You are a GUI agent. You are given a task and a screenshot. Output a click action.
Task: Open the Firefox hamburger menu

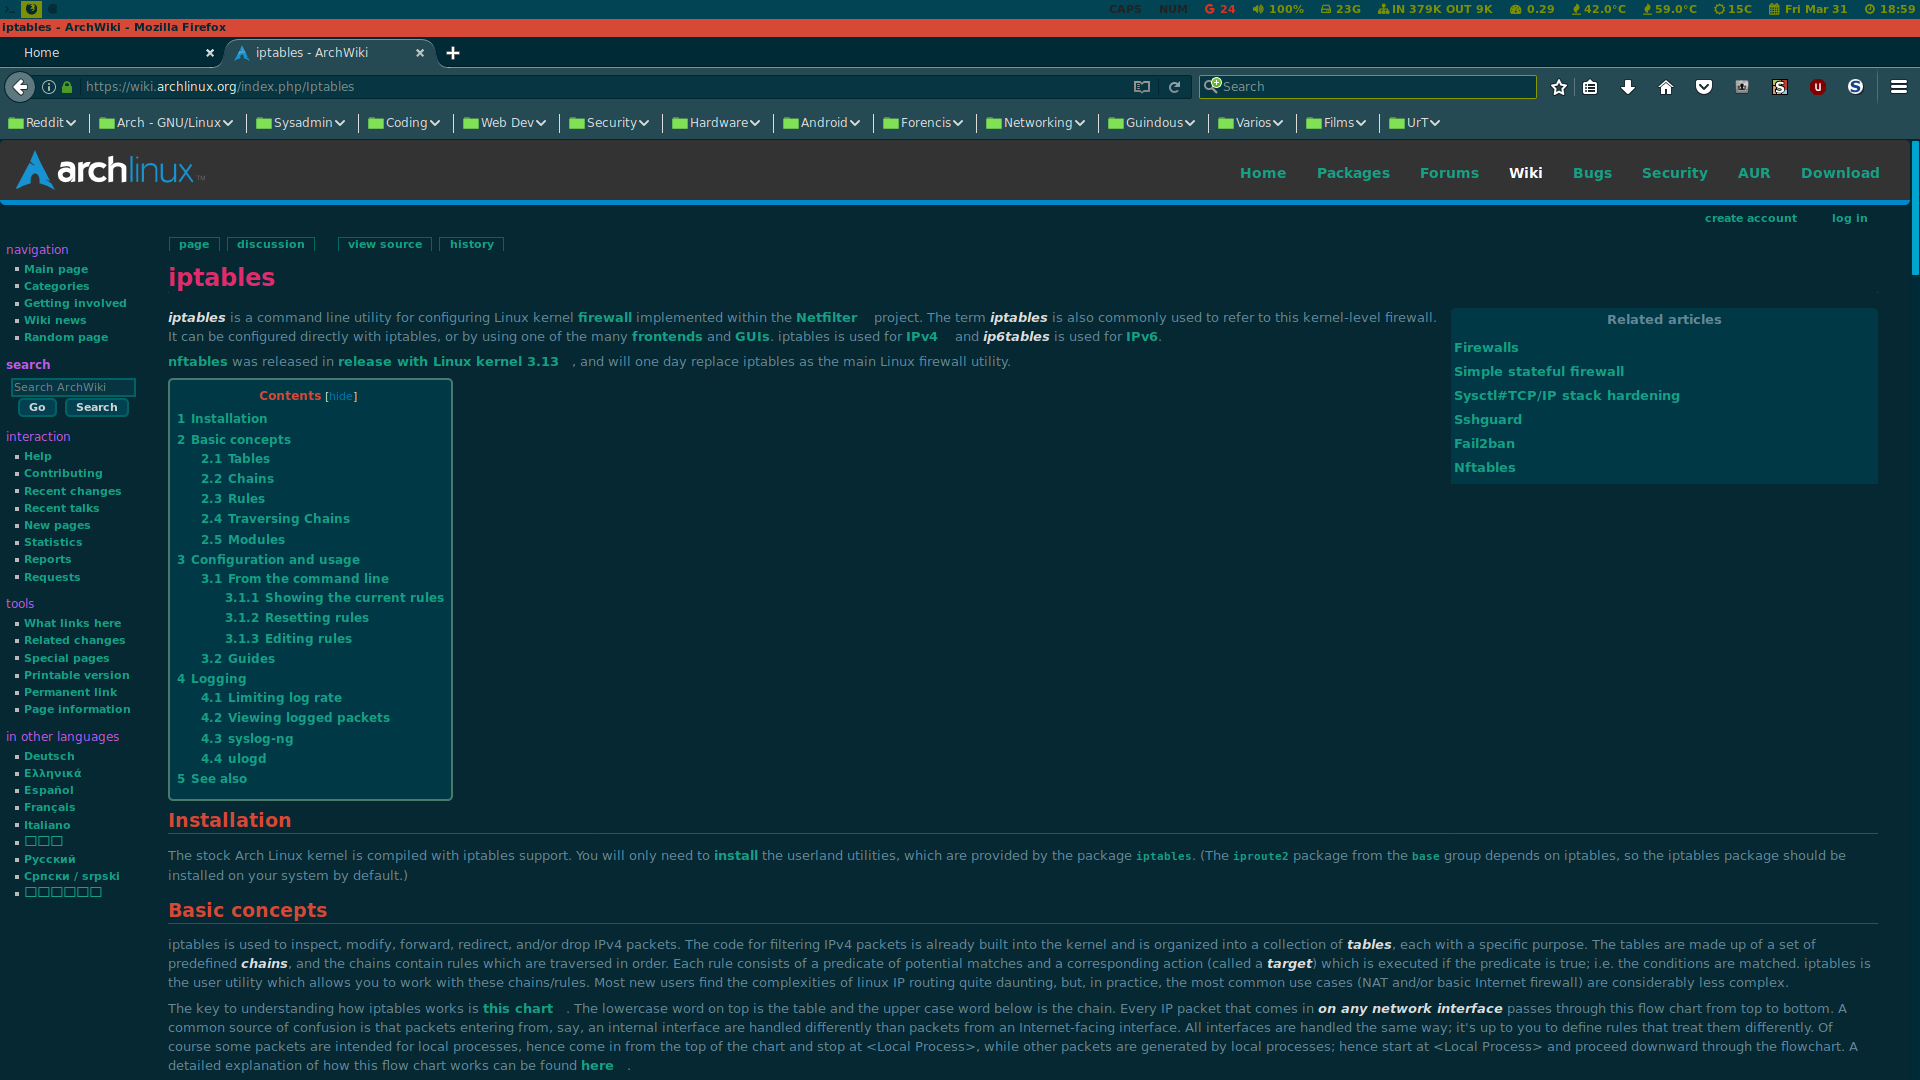point(1901,87)
